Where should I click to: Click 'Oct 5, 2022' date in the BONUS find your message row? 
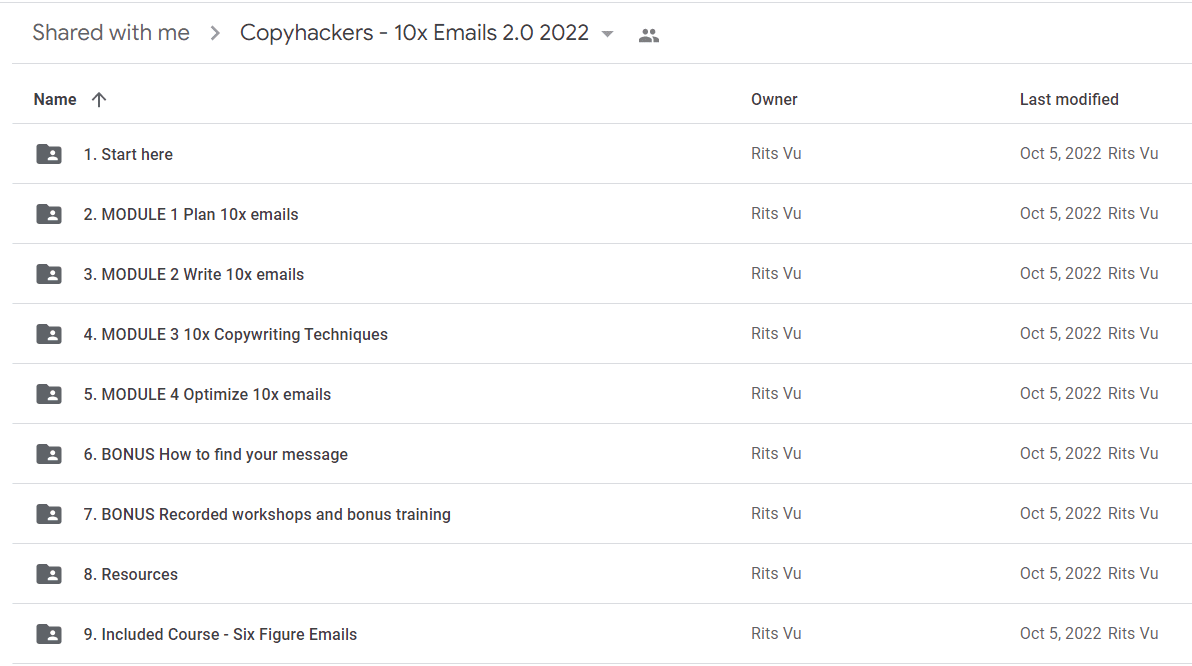(1060, 454)
